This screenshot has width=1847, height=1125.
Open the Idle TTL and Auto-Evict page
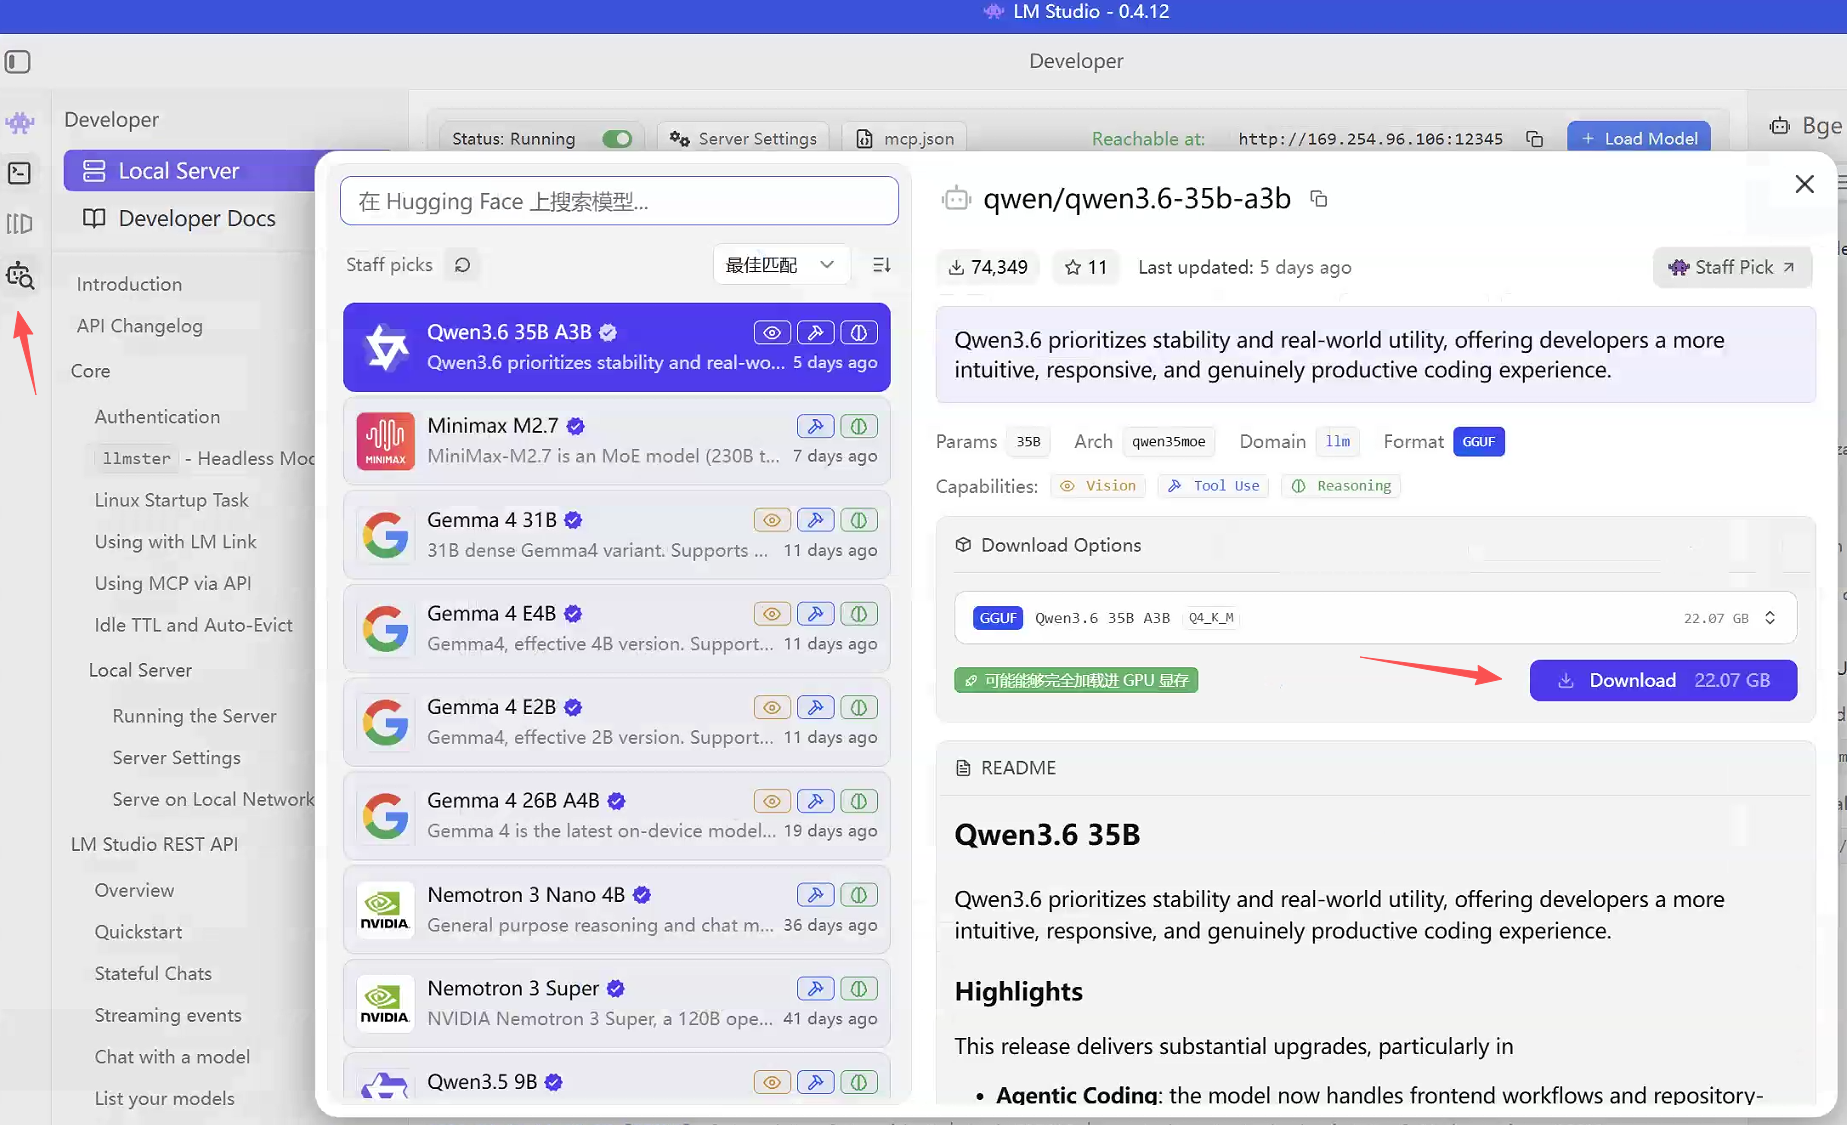click(193, 625)
